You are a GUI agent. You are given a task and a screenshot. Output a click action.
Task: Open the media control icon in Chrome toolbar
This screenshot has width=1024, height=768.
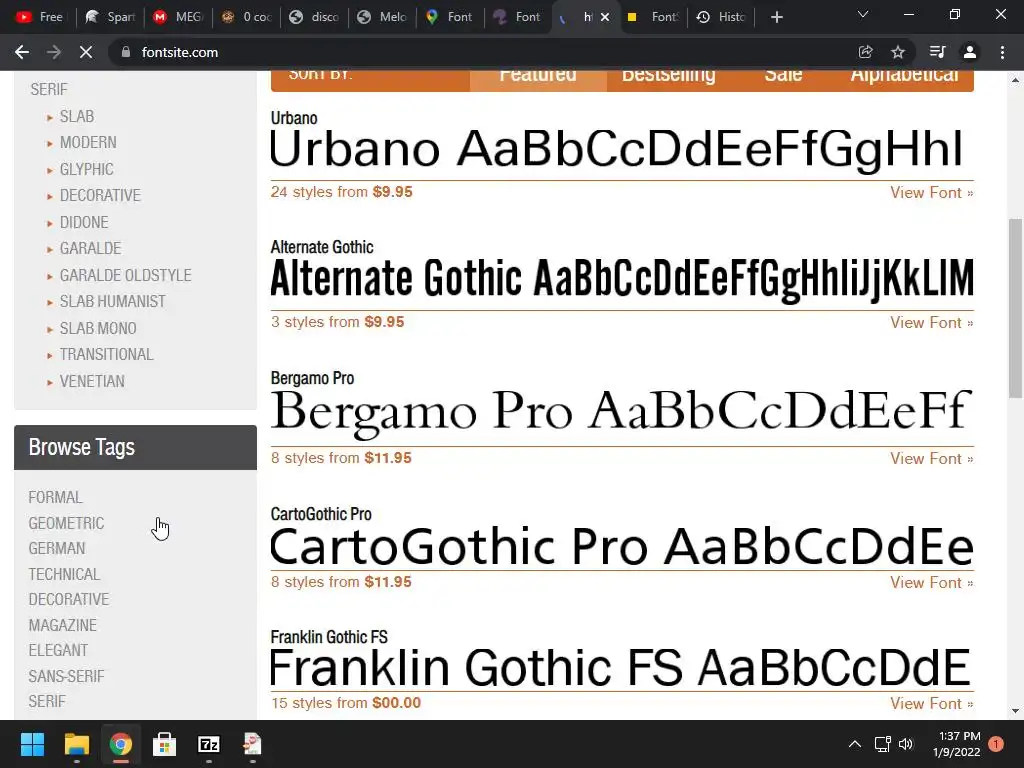click(937, 52)
